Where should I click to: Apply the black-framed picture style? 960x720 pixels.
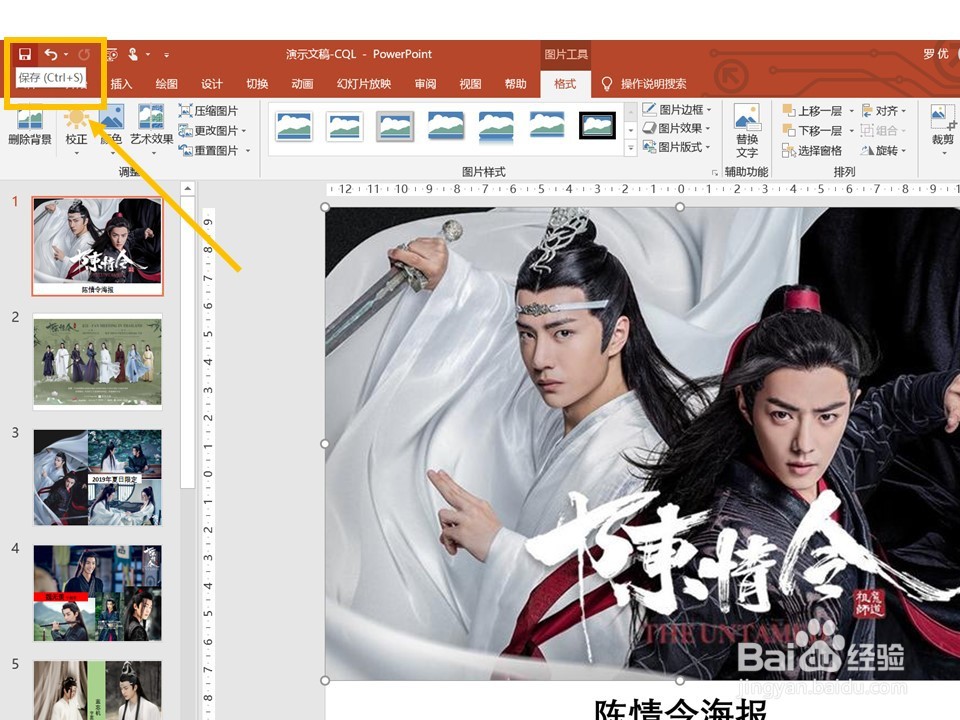tap(597, 126)
